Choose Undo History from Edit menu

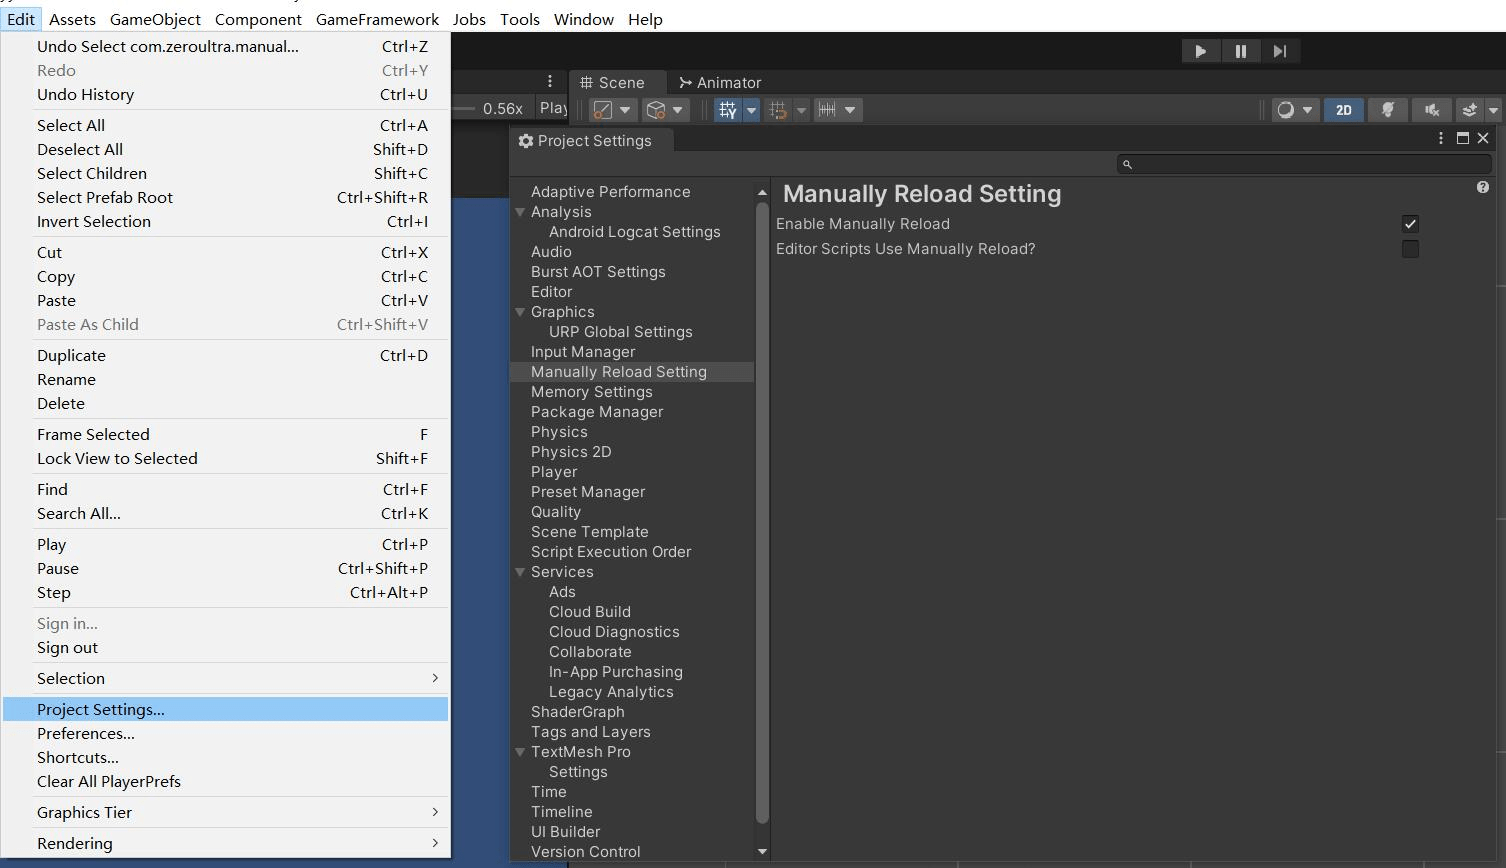[x=225, y=95]
